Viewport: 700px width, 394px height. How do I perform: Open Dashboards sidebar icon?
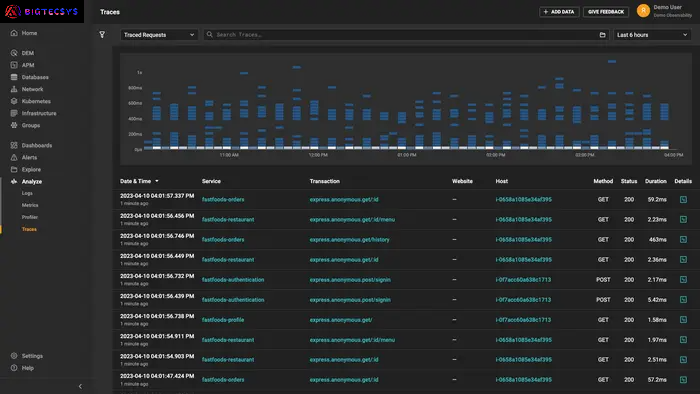click(x=14, y=145)
